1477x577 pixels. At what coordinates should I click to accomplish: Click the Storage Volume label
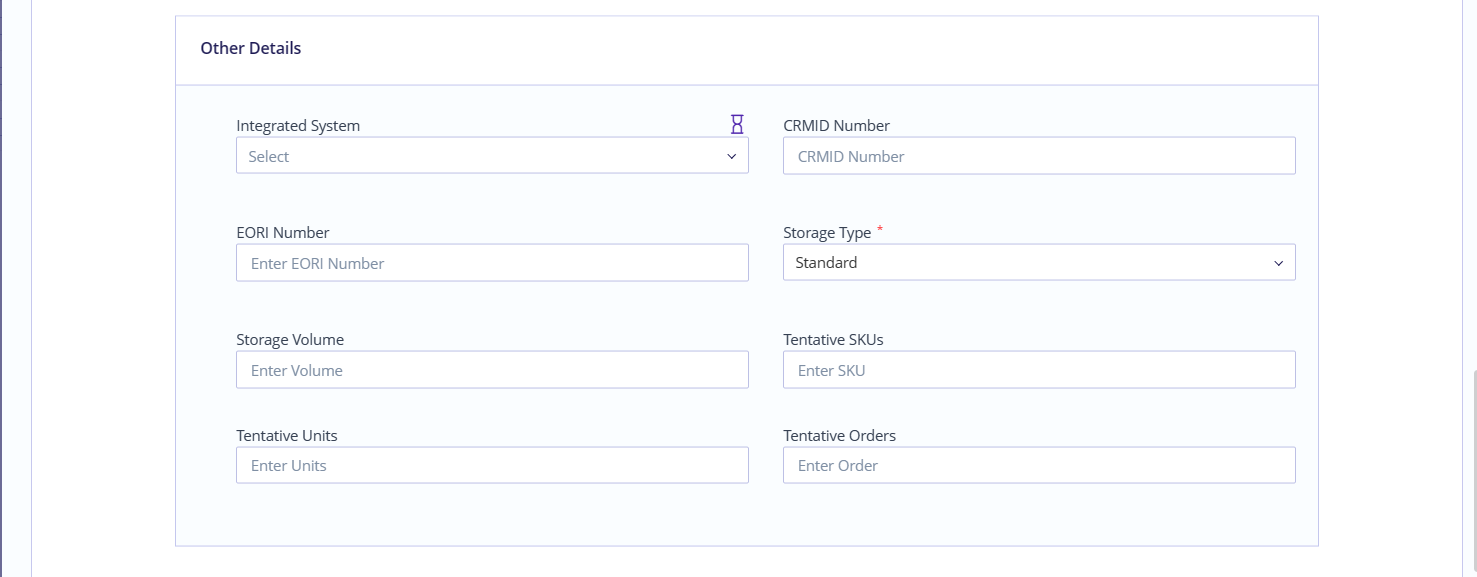290,339
